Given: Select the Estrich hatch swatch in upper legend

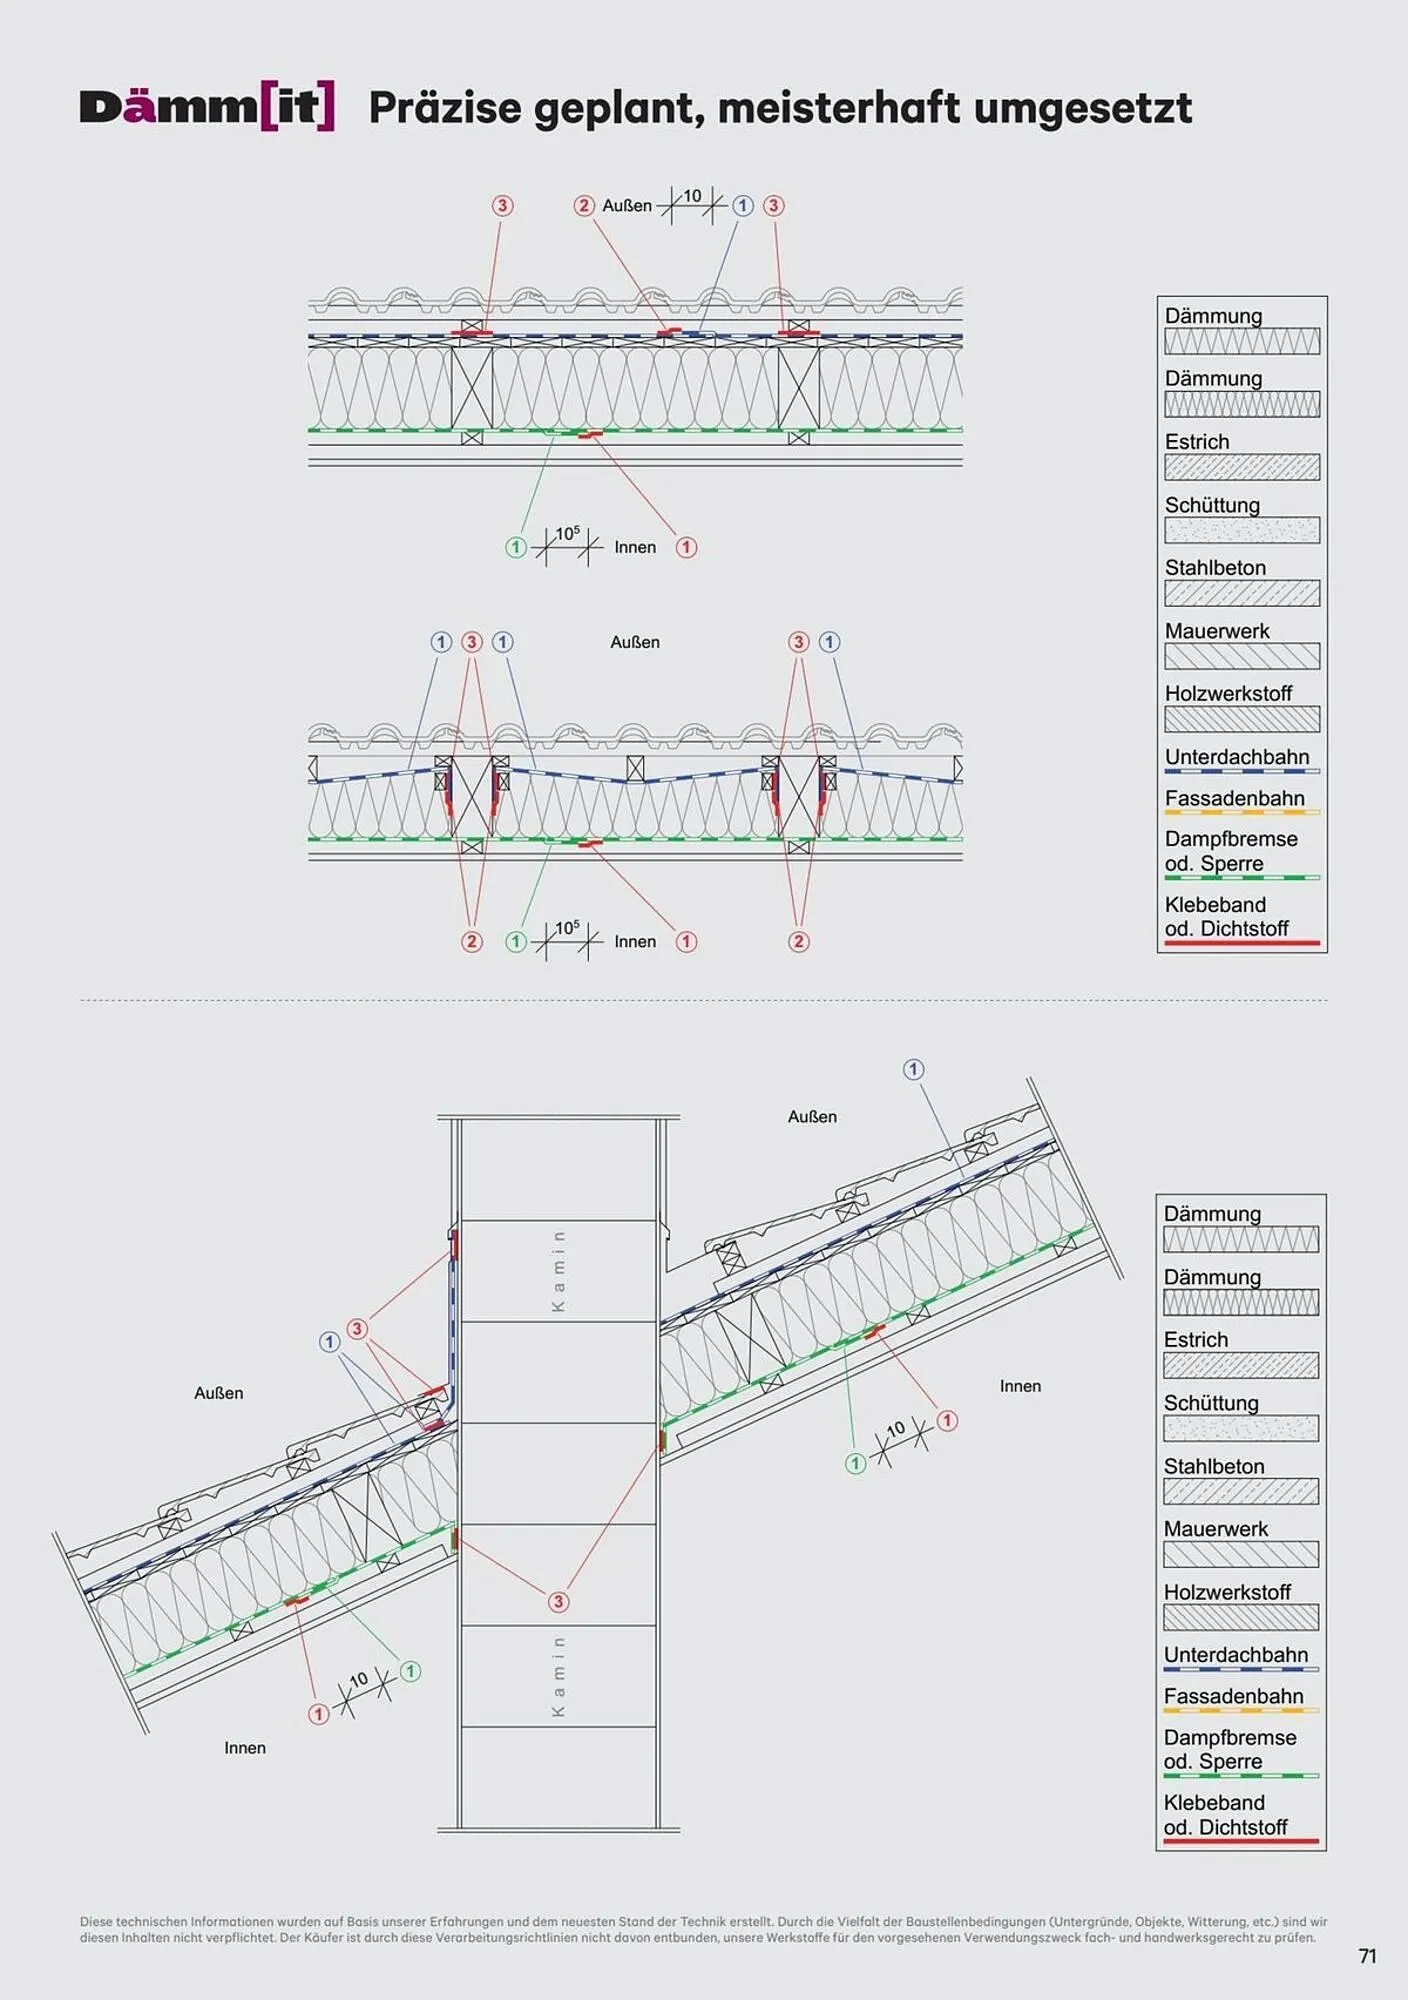Looking at the screenshot, I should pos(1241,467).
